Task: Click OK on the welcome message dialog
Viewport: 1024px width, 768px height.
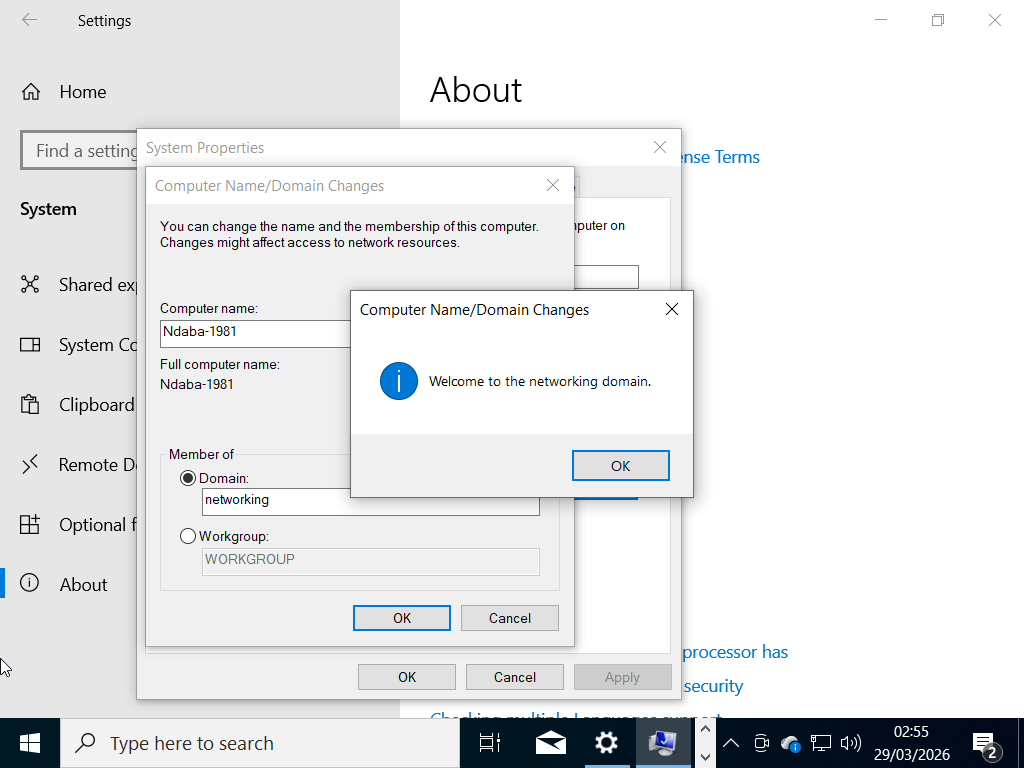Action: point(620,466)
